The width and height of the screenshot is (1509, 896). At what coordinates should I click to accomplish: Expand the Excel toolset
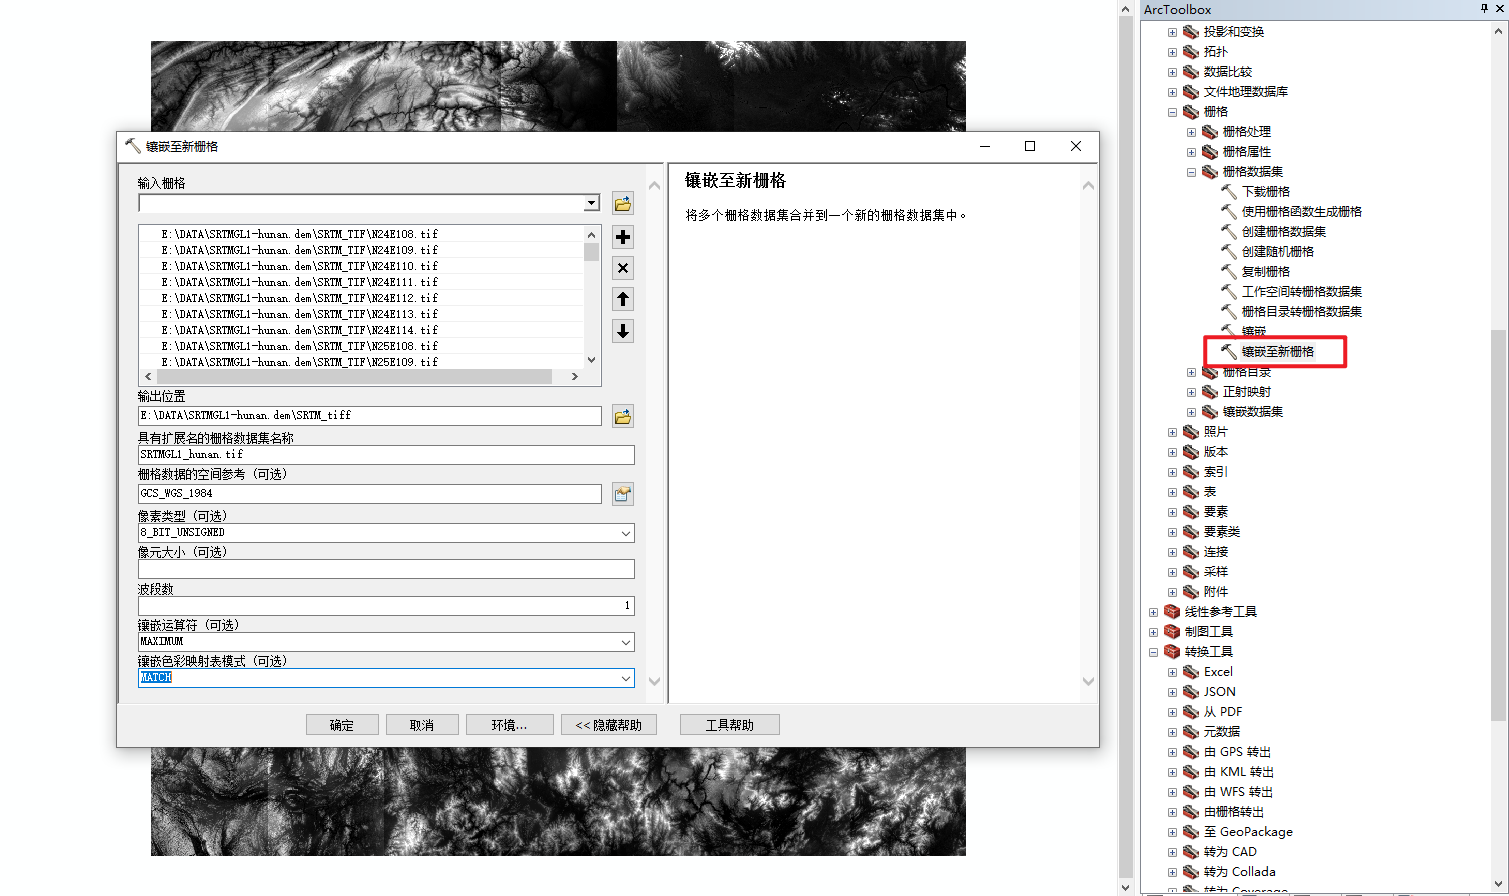tap(1172, 672)
